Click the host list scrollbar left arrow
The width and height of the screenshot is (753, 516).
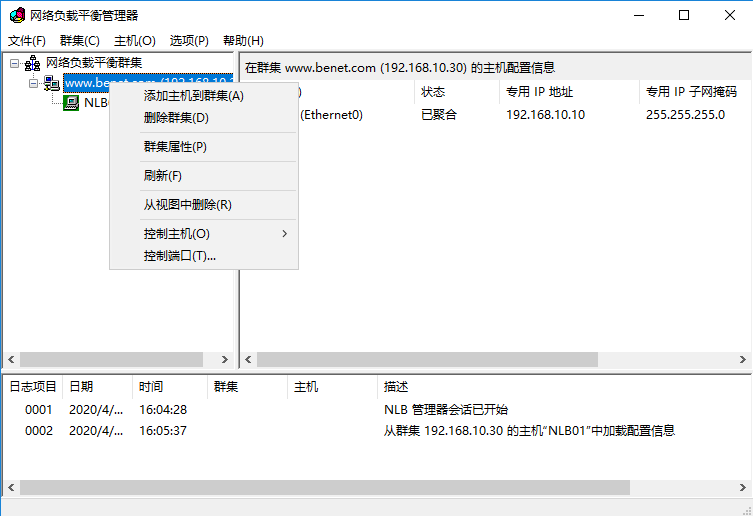pyautogui.click(x=248, y=359)
